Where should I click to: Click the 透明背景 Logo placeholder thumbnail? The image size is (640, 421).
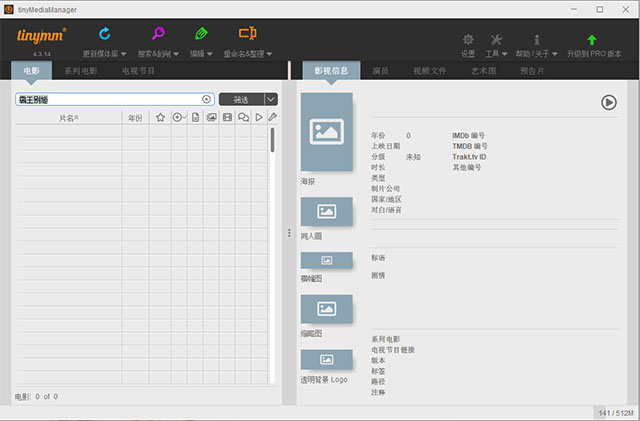pyautogui.click(x=327, y=359)
